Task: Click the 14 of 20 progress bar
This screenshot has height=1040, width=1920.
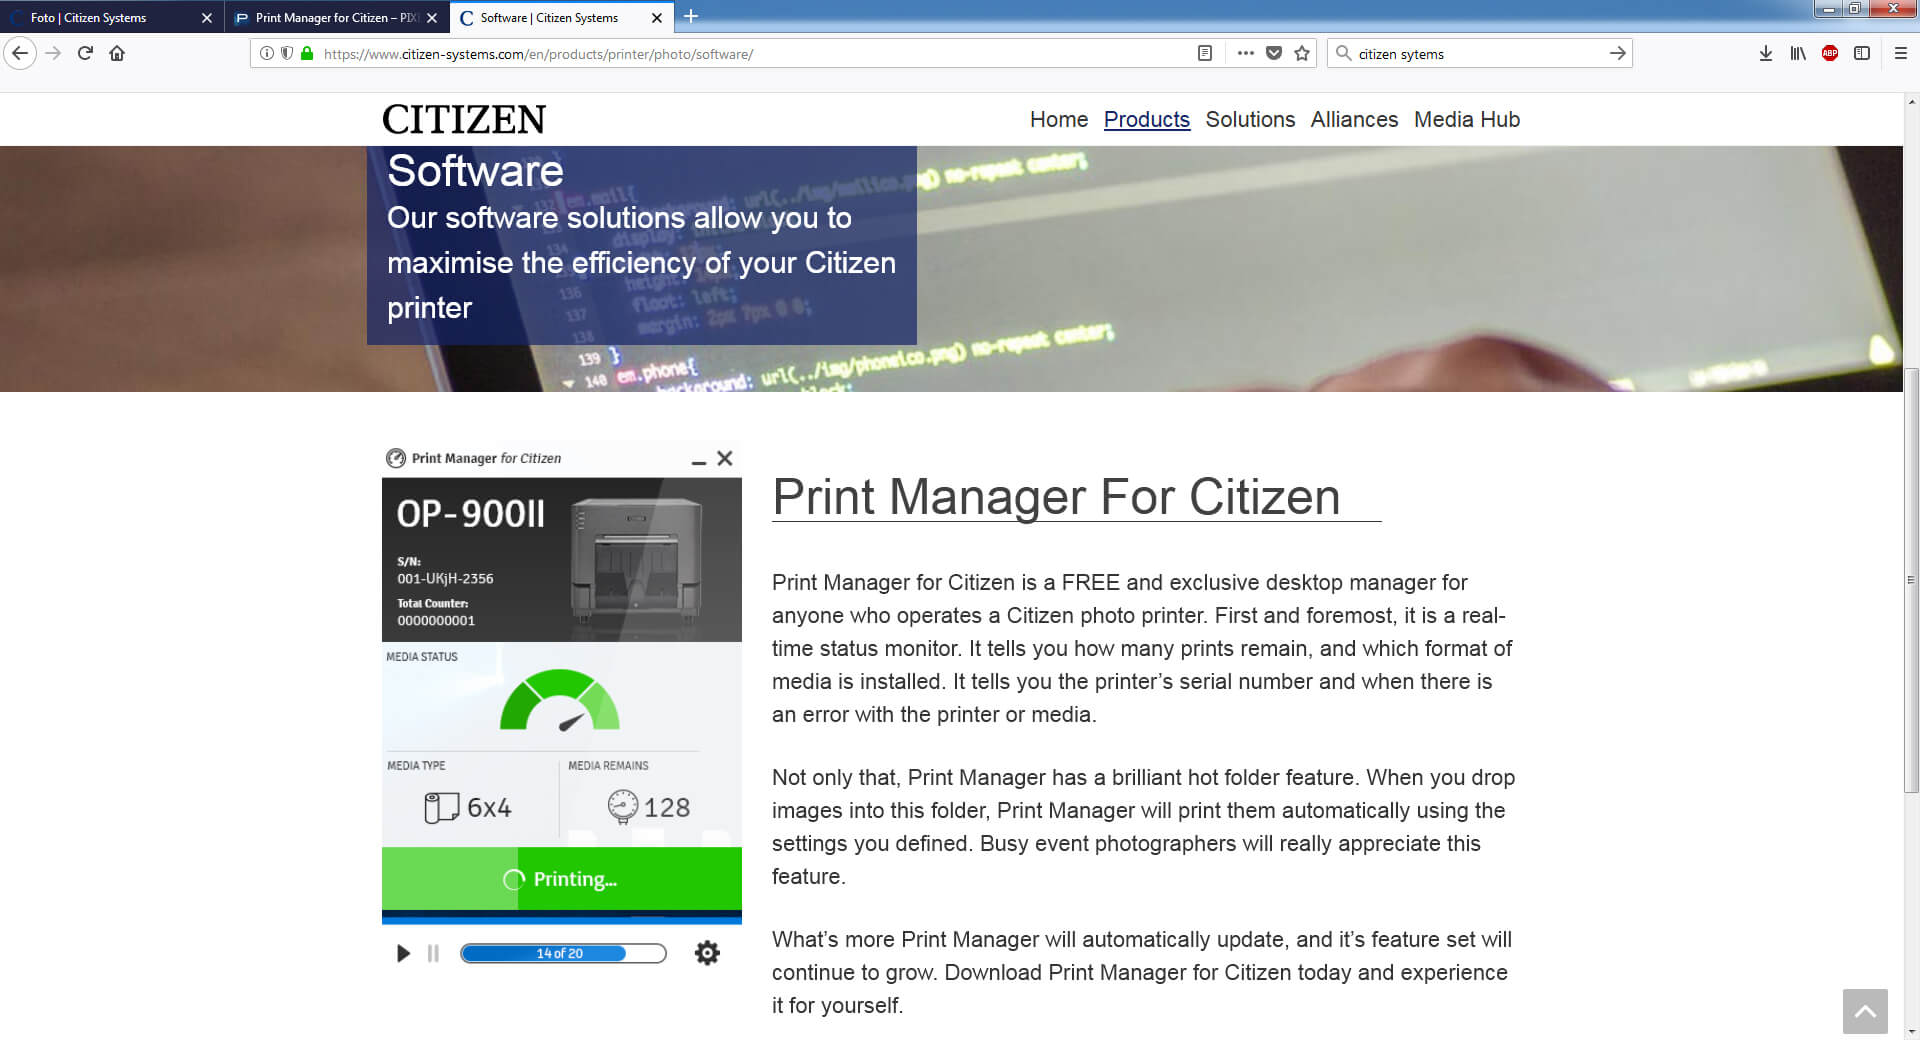Action: point(563,953)
